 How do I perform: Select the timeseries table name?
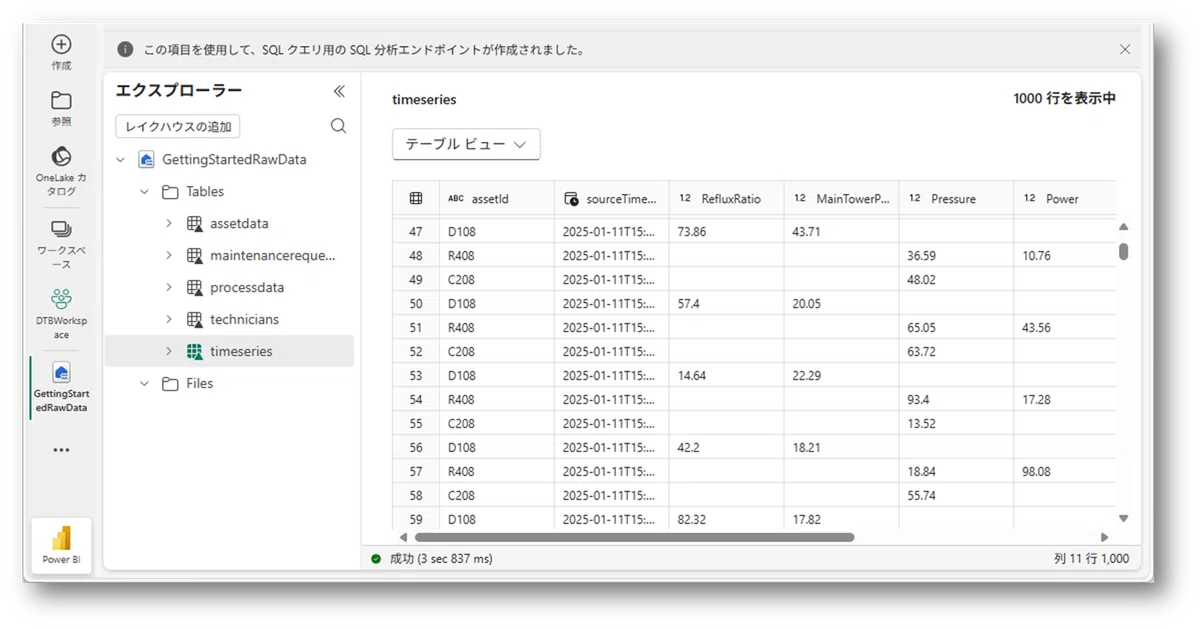(241, 351)
